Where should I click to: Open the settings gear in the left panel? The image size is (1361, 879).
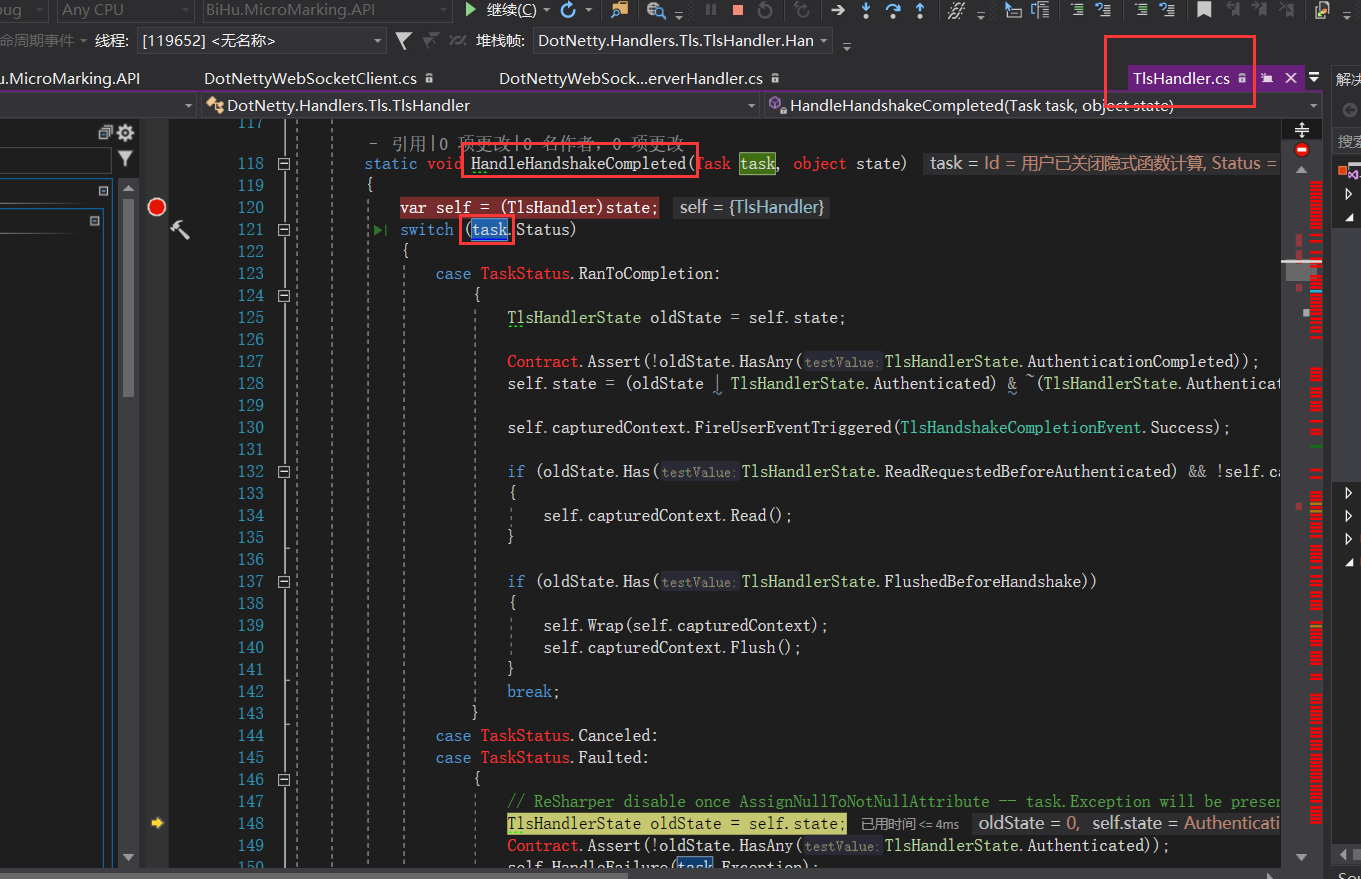tap(123, 132)
